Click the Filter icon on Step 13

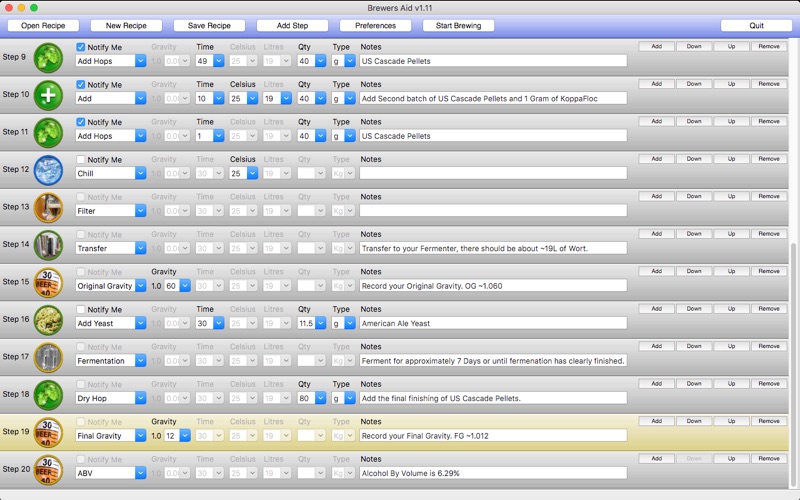(48, 207)
